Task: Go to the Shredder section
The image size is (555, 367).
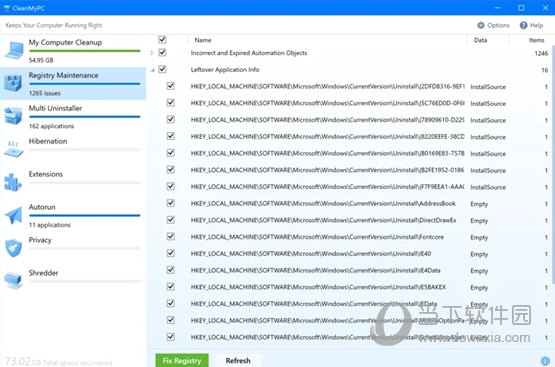Action: (x=73, y=280)
